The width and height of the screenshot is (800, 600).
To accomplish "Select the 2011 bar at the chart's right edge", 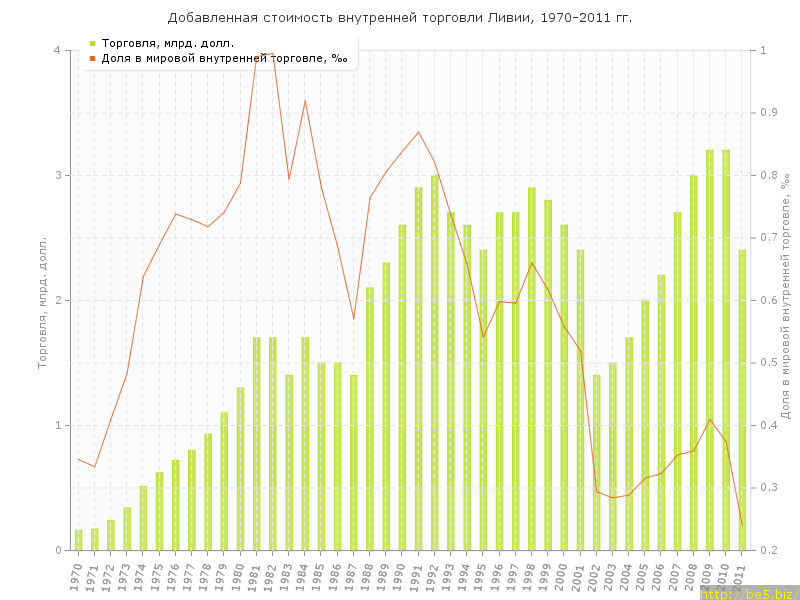I will pos(742,400).
